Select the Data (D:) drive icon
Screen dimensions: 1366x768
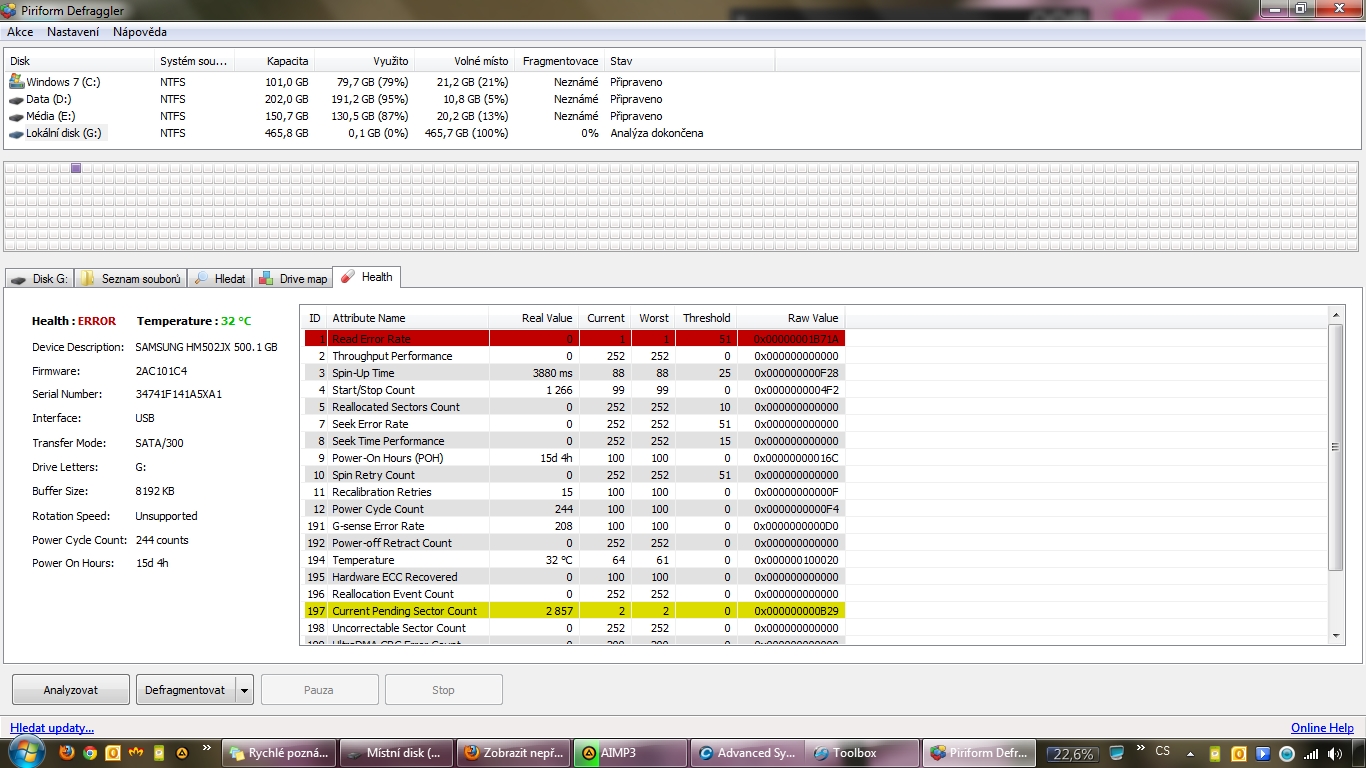16,99
